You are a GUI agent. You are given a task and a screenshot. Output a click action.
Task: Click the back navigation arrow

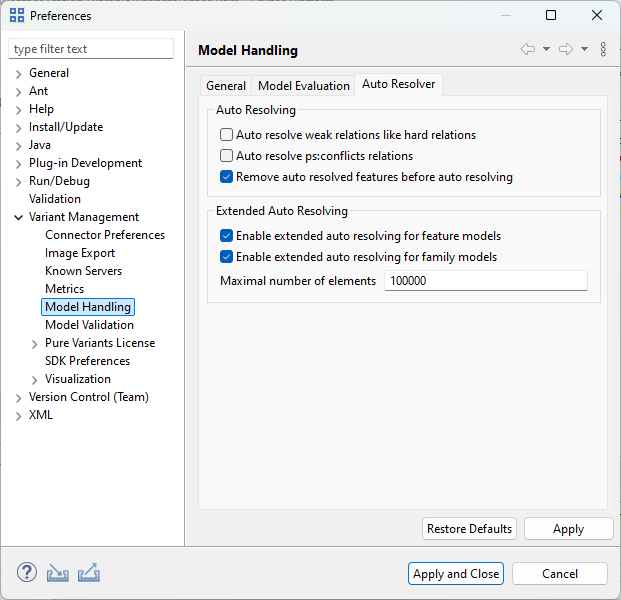point(528,50)
